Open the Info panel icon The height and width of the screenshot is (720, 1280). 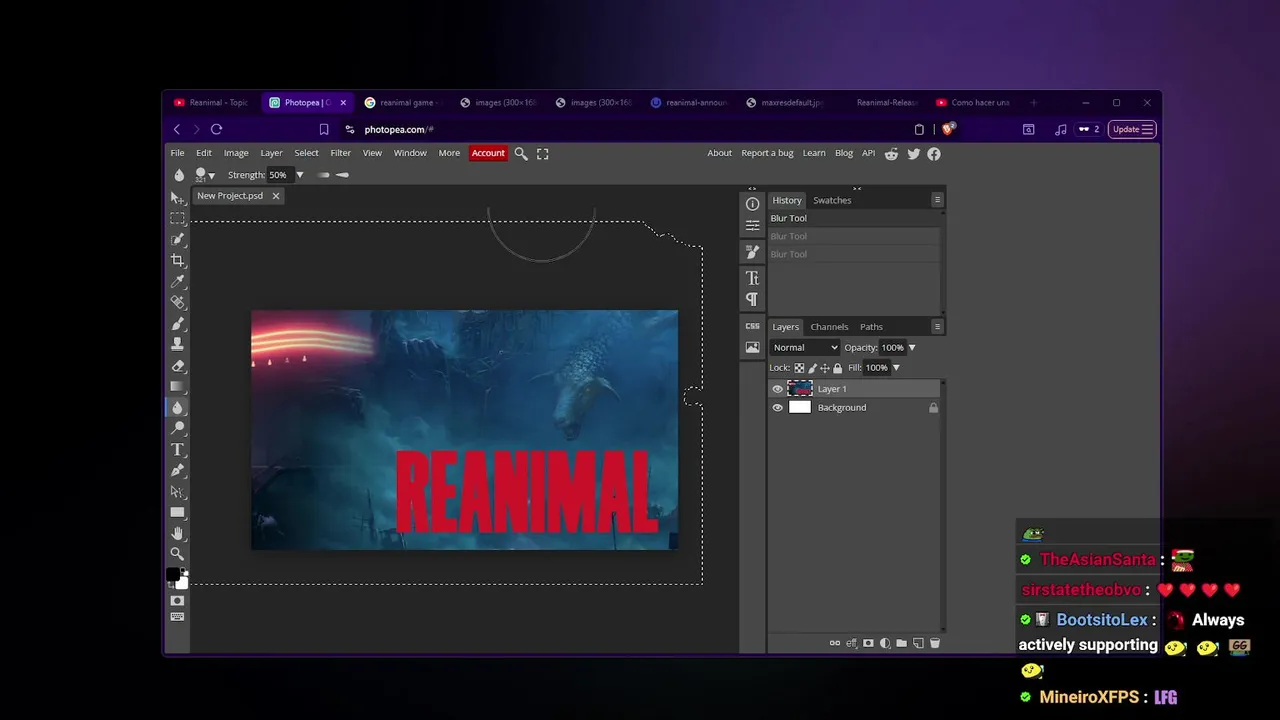click(x=752, y=204)
